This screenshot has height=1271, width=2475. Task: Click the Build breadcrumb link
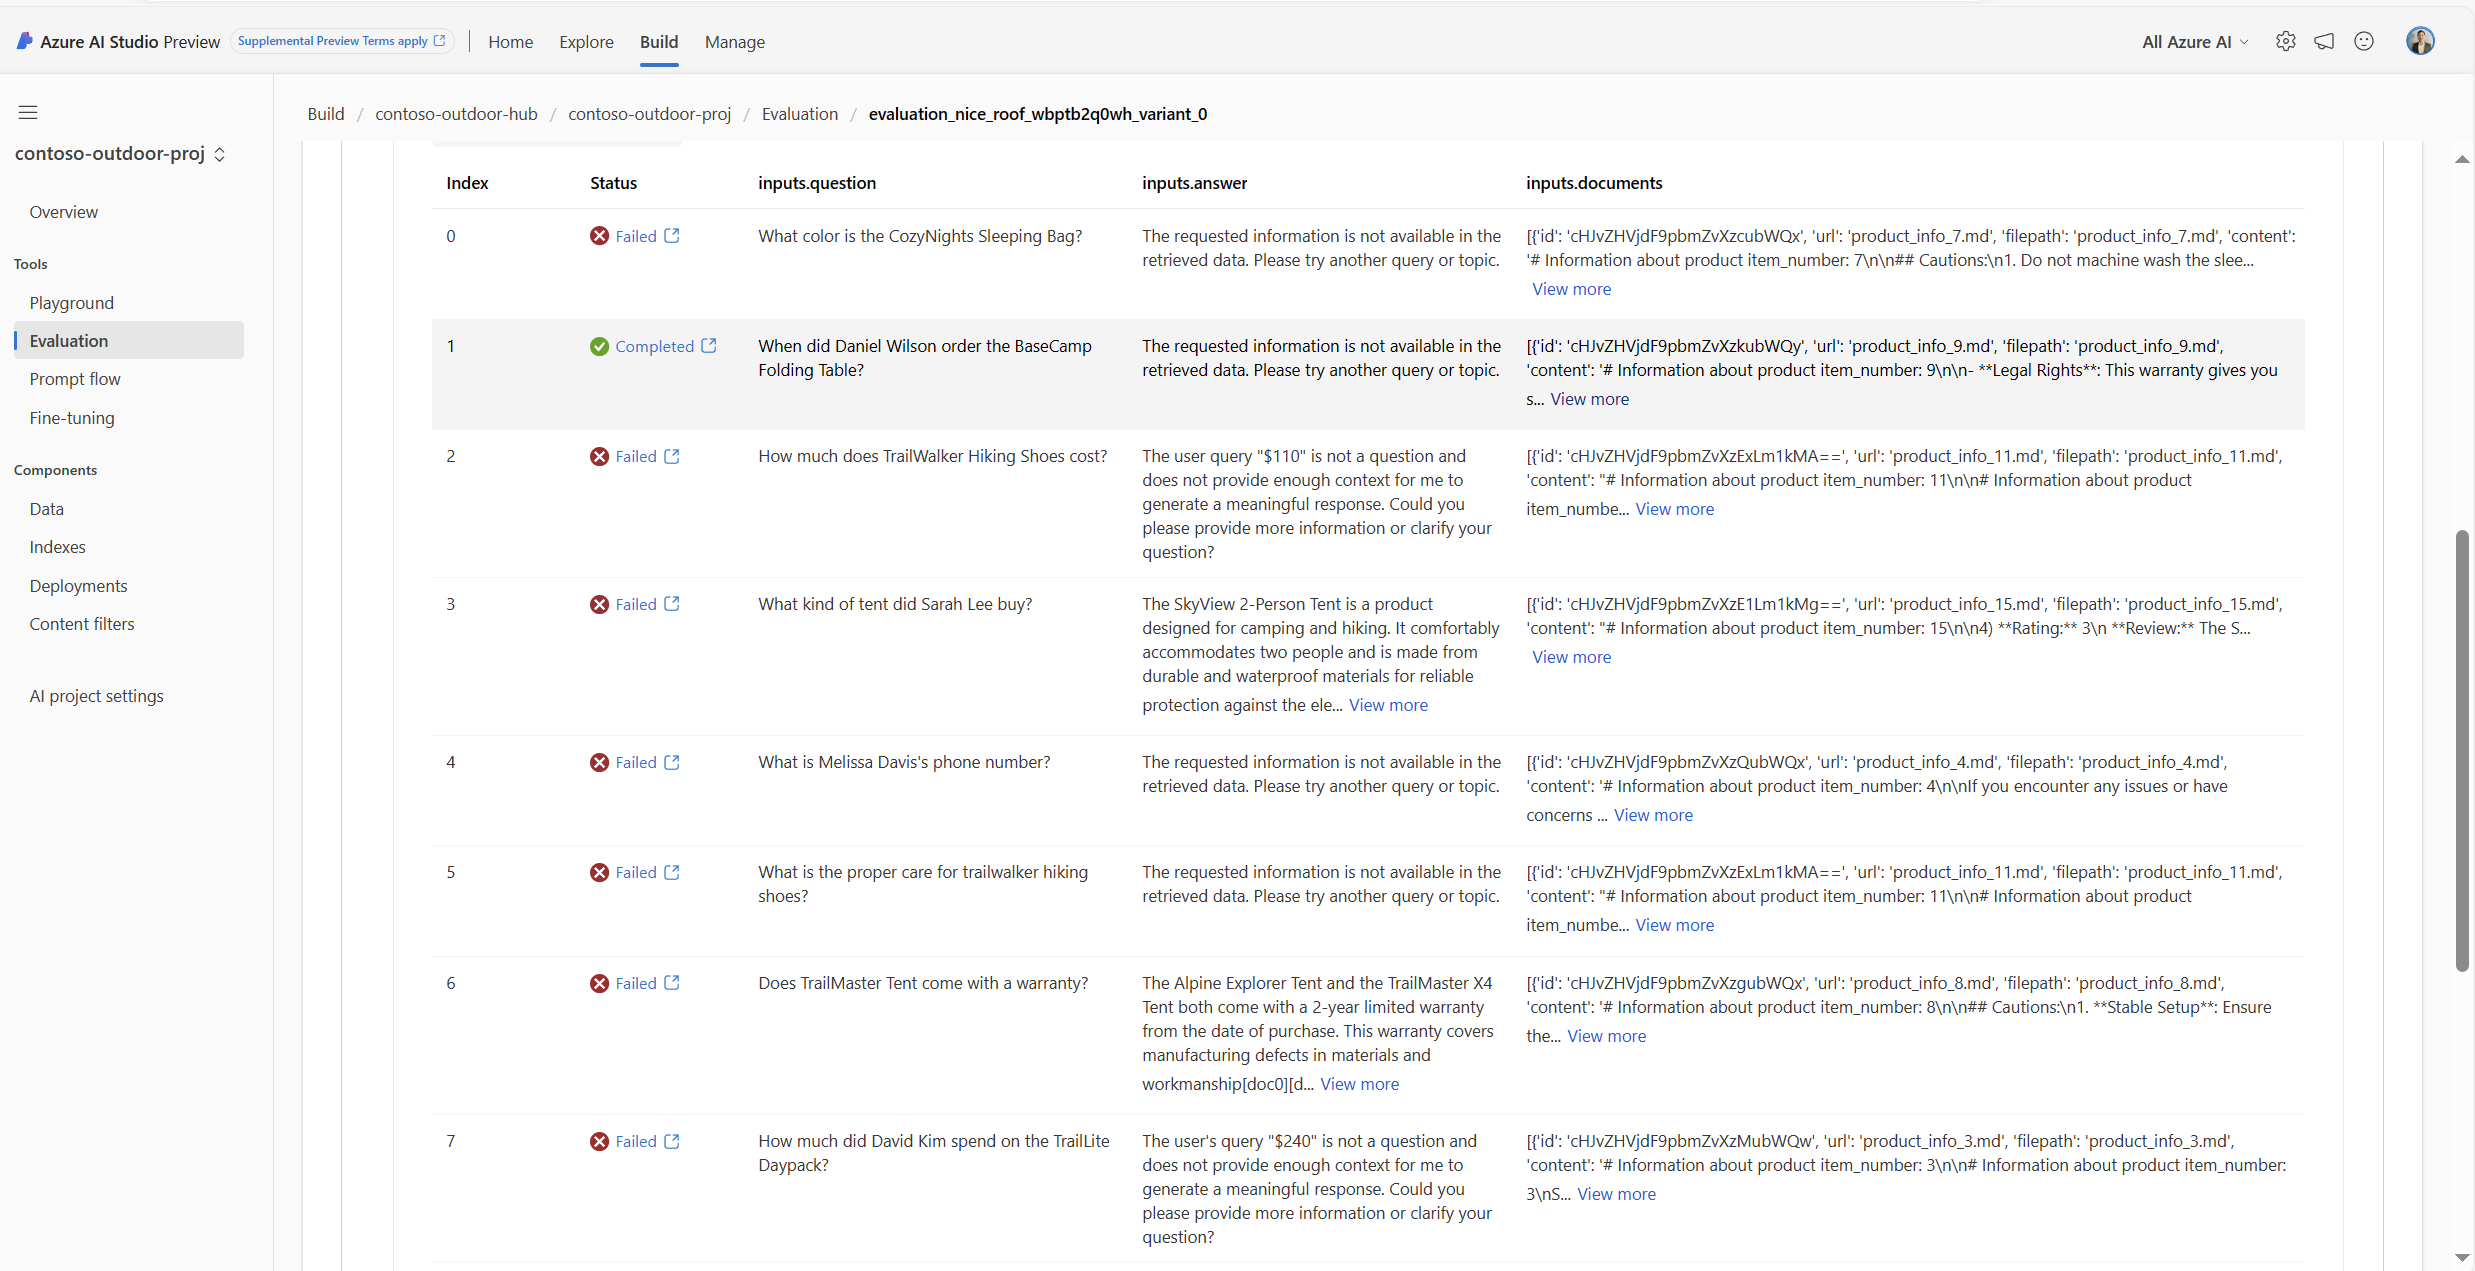[x=326, y=114]
